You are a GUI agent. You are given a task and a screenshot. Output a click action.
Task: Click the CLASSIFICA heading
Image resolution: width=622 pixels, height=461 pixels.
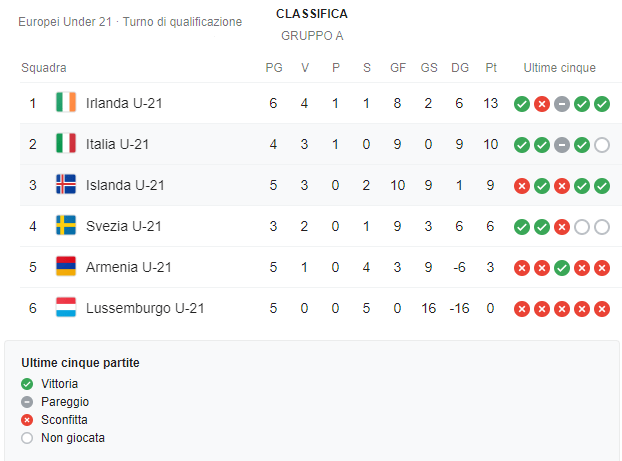click(312, 14)
